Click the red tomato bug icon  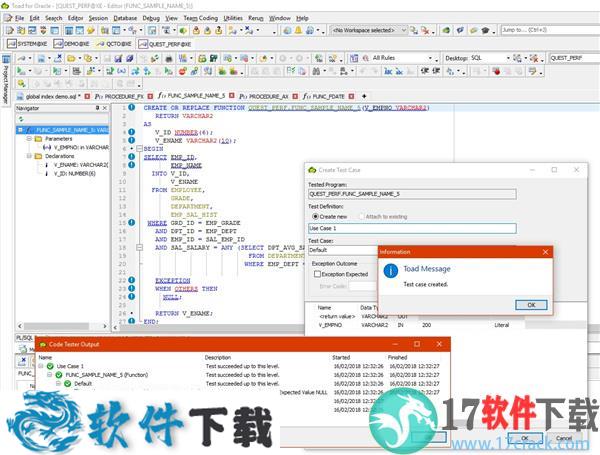[x=496, y=71]
